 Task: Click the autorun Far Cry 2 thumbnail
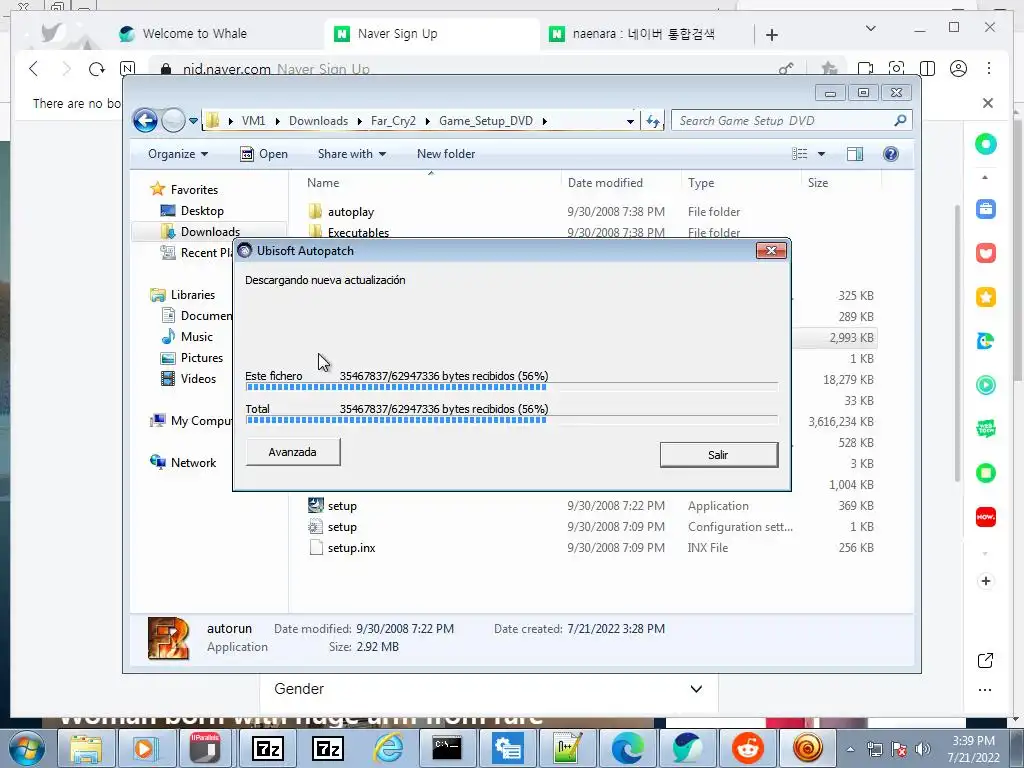[x=168, y=638]
